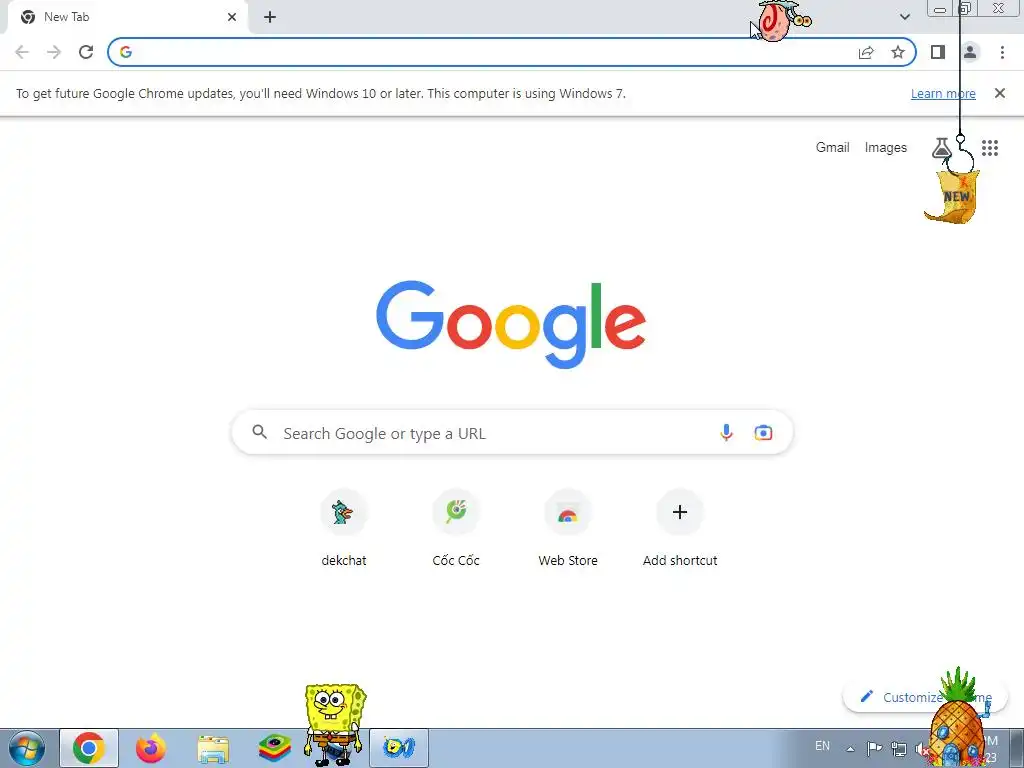Bookmark this tab with the star icon

(x=898, y=52)
